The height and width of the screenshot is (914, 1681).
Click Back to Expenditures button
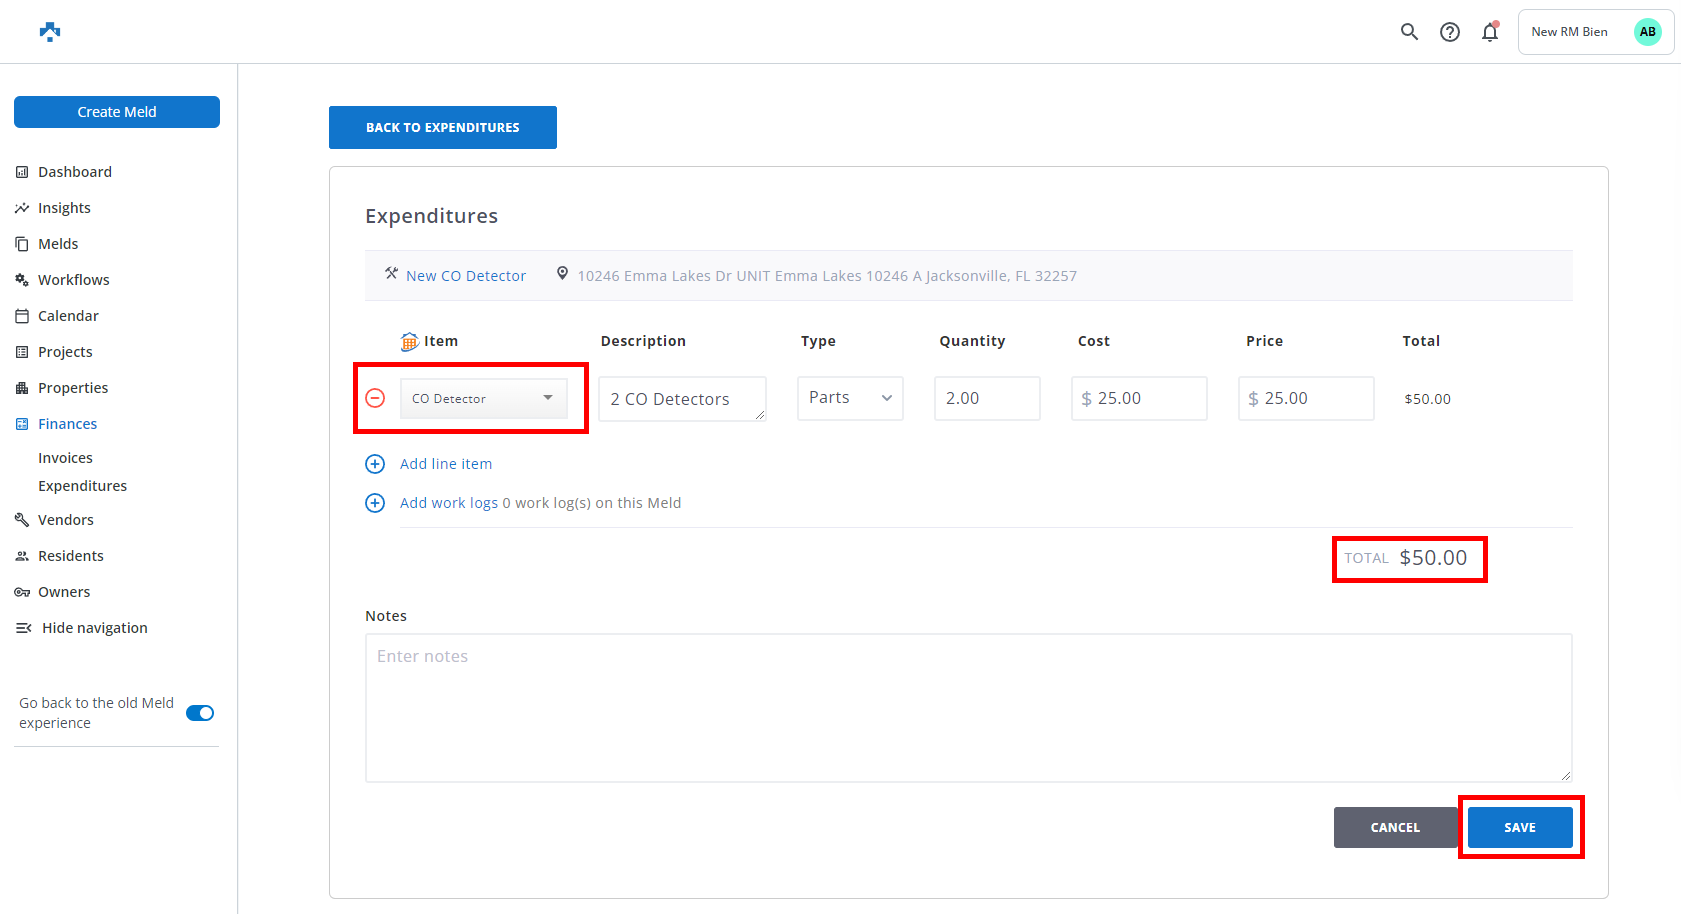coord(442,127)
